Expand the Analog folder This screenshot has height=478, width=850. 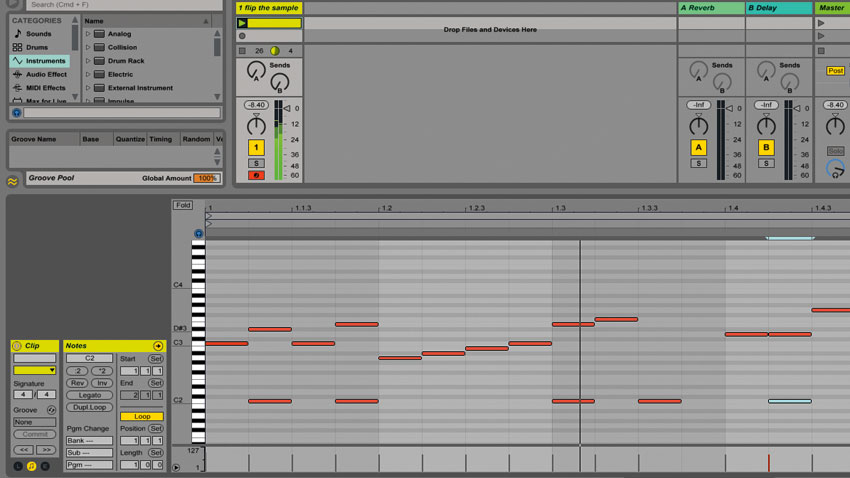pos(88,34)
